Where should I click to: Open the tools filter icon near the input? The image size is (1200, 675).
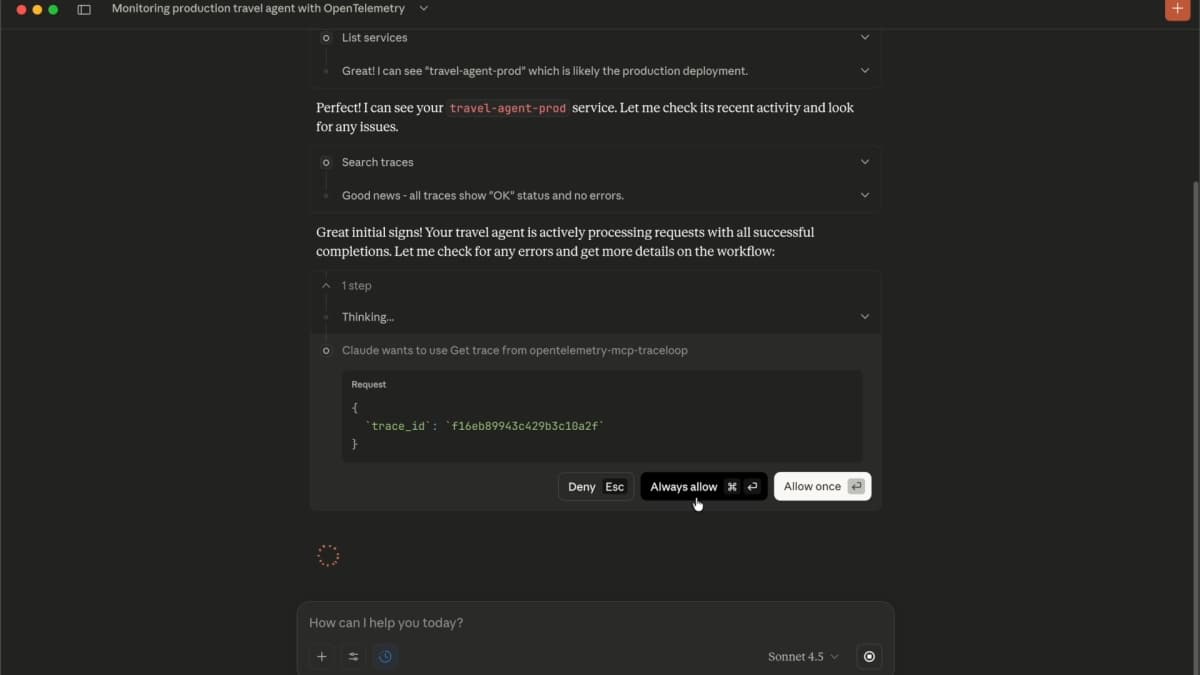pyautogui.click(x=353, y=656)
